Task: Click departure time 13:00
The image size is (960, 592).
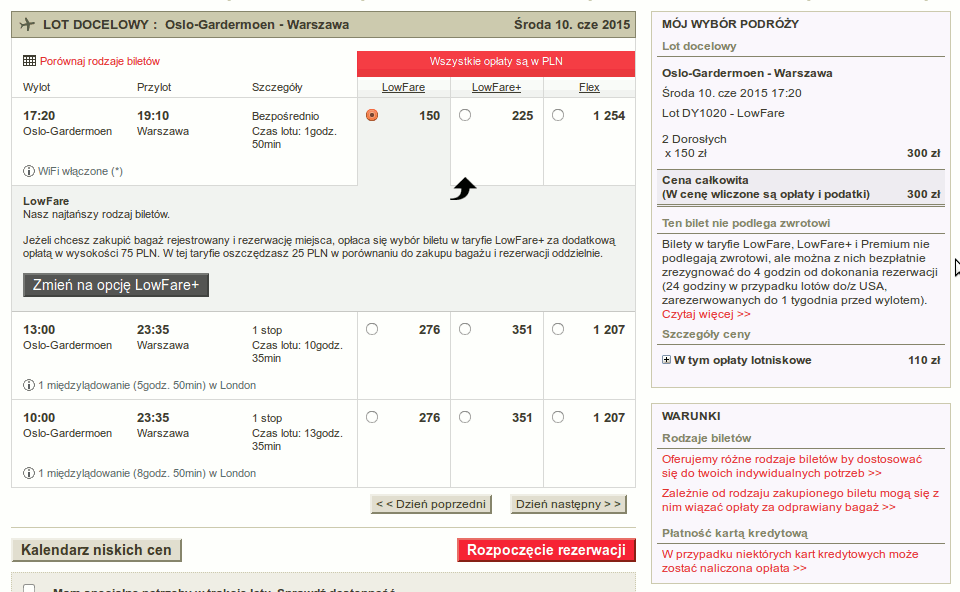Action: (x=39, y=329)
